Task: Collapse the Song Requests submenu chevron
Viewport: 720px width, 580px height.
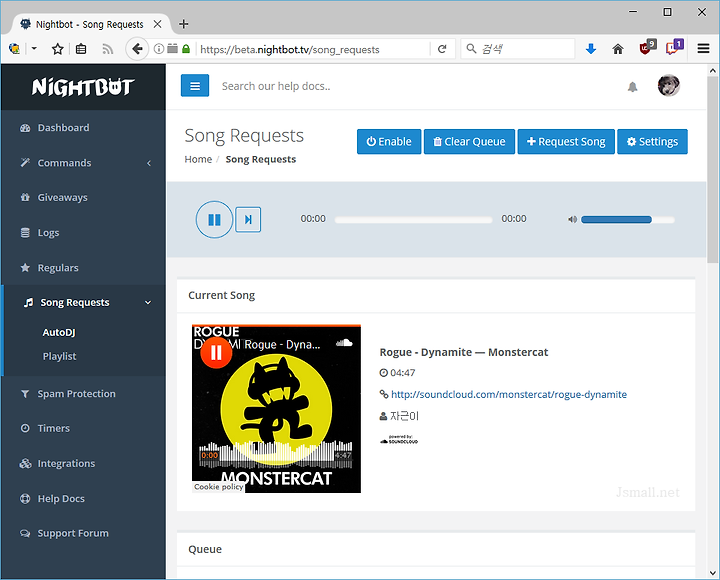Action: click(x=148, y=303)
